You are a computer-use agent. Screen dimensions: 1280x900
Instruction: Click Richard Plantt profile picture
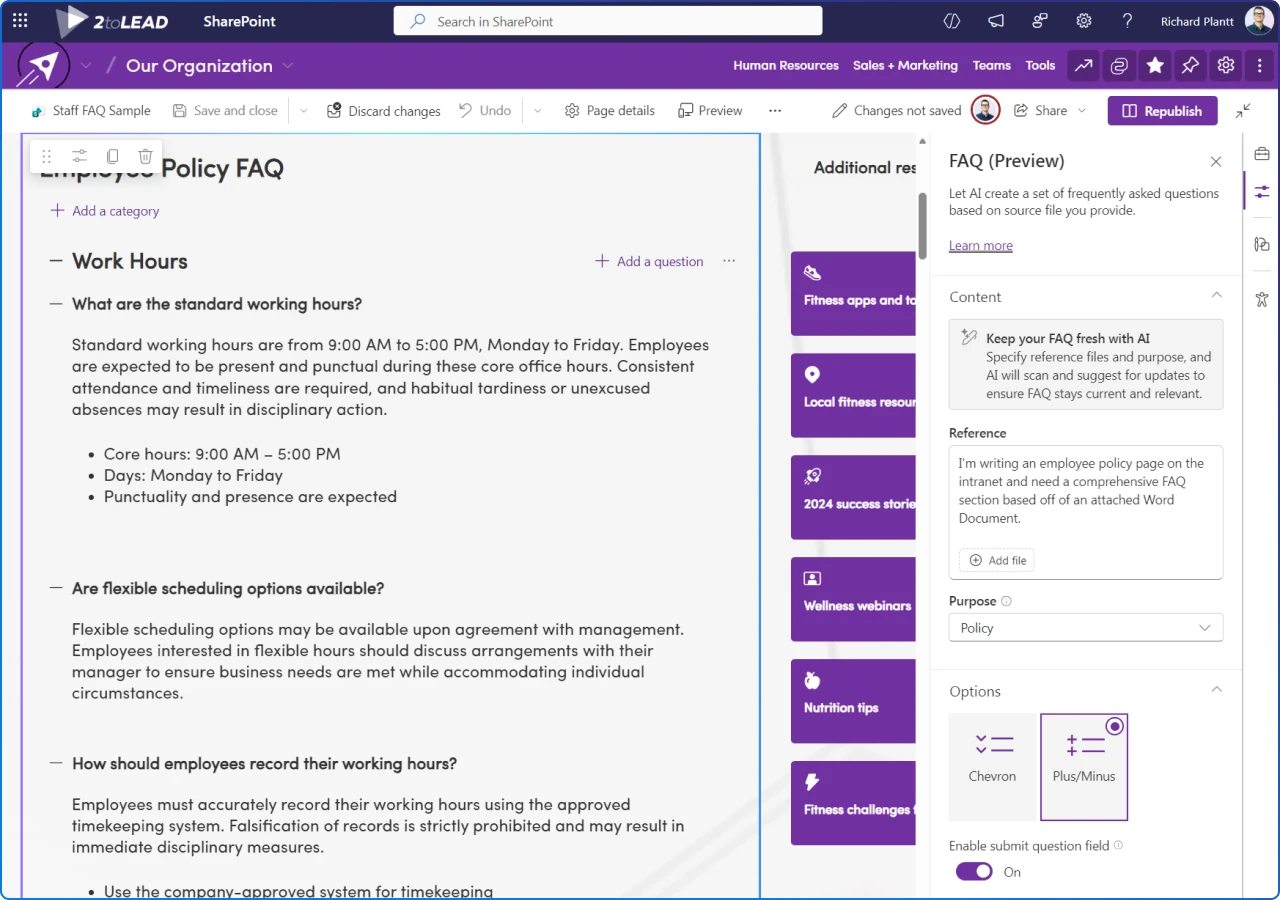click(x=1259, y=21)
